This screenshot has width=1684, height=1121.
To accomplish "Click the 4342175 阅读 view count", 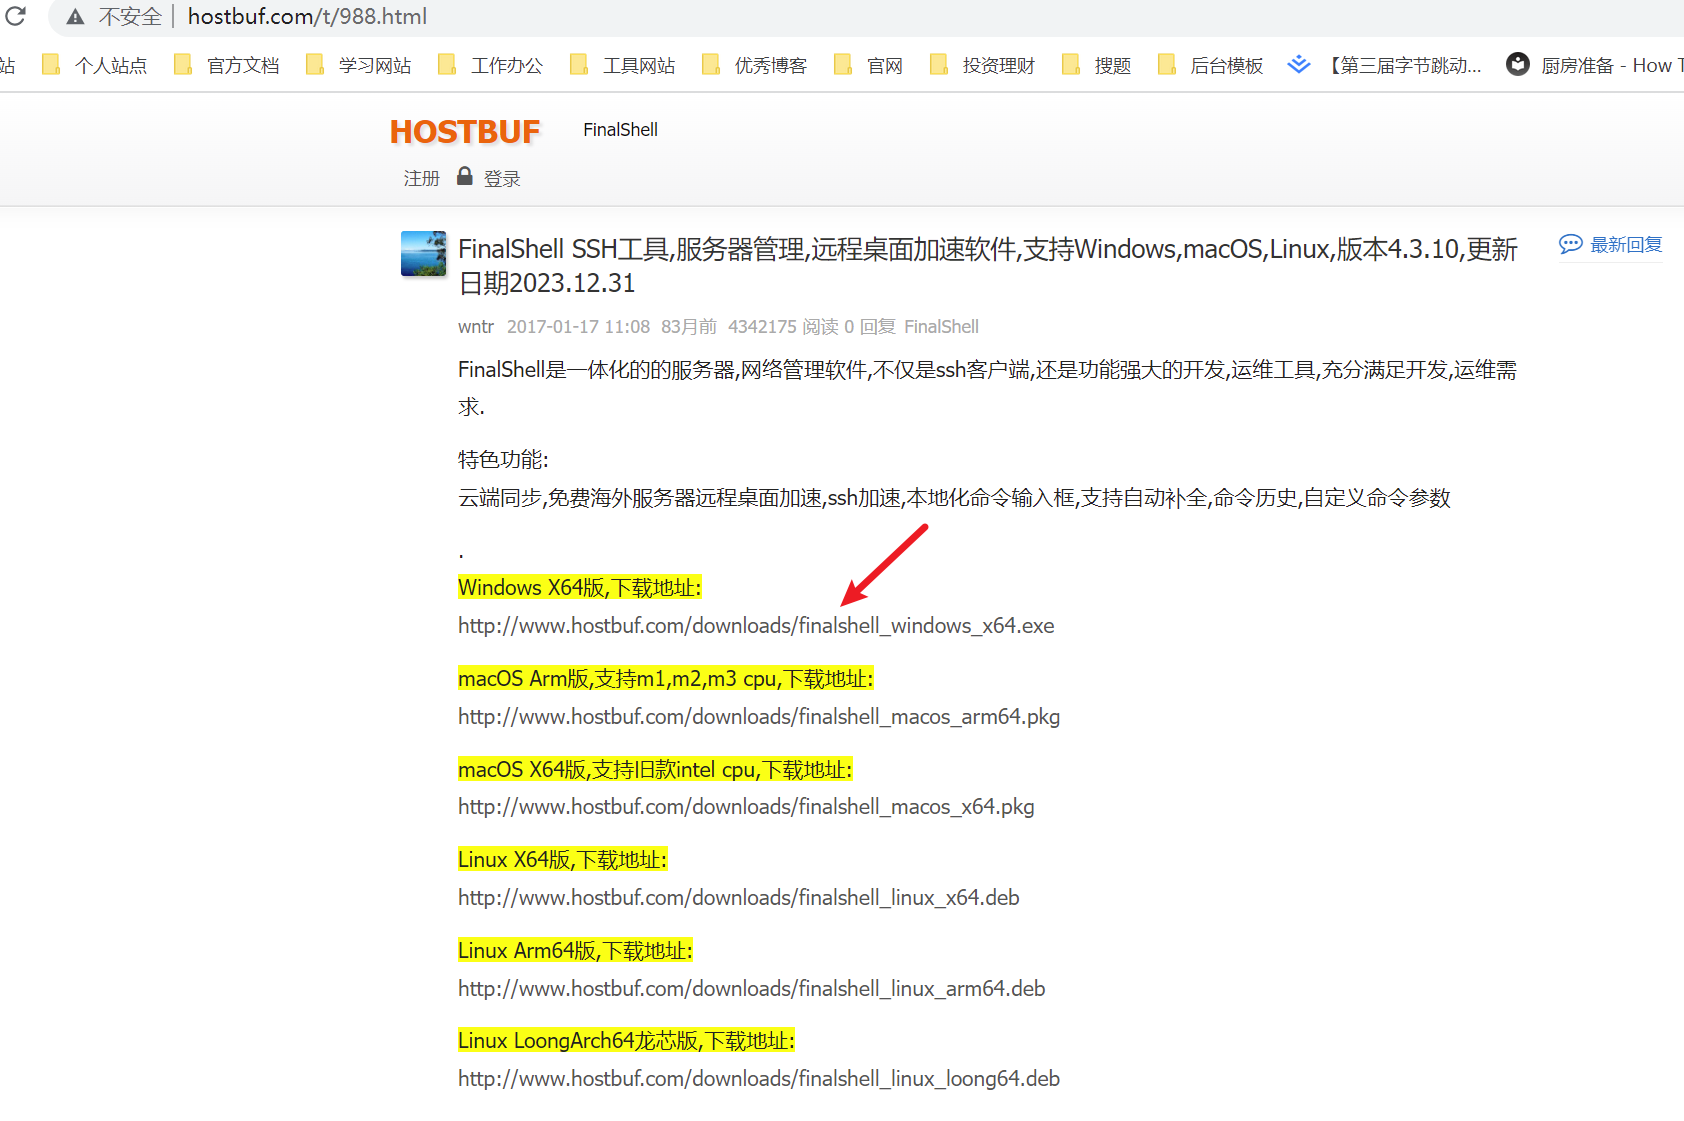I will (783, 327).
